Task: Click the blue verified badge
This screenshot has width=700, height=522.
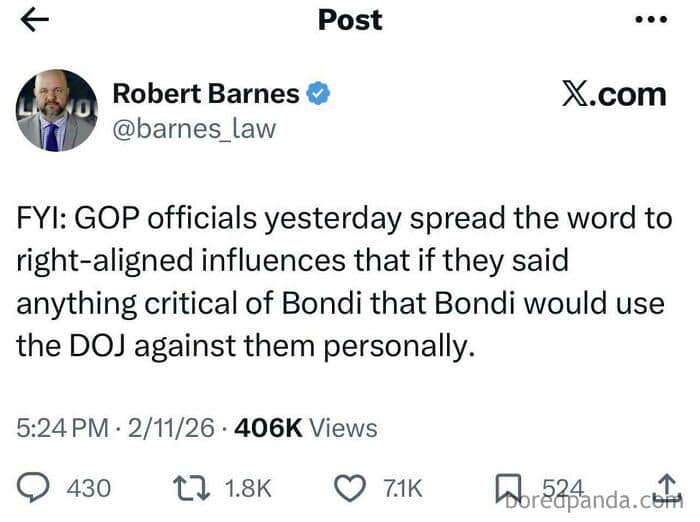Action: 319,94
